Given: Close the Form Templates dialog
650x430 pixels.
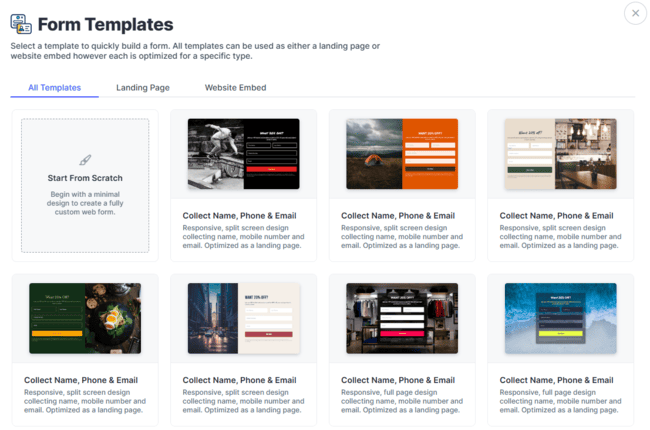Looking at the screenshot, I should point(635,13).
